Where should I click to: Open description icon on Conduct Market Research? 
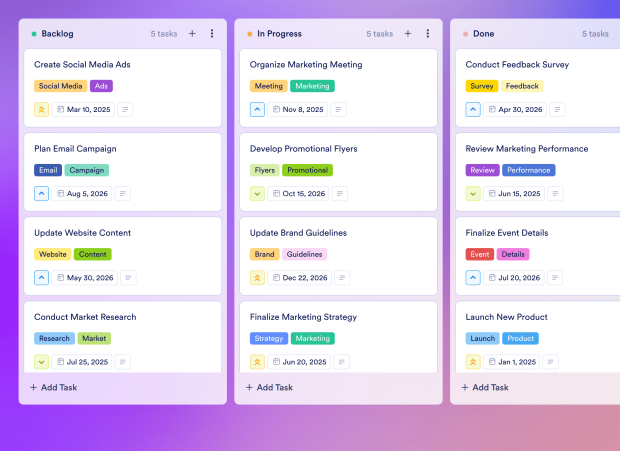tap(123, 362)
